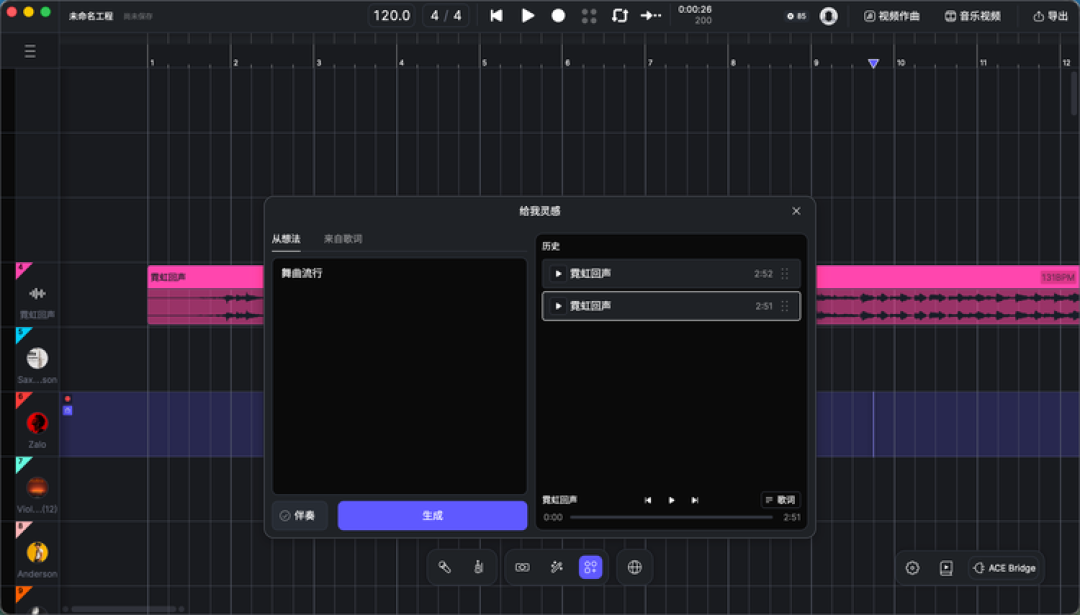The image size is (1080, 615).
Task: Click the 0:00:26 time position display
Action: click(695, 10)
